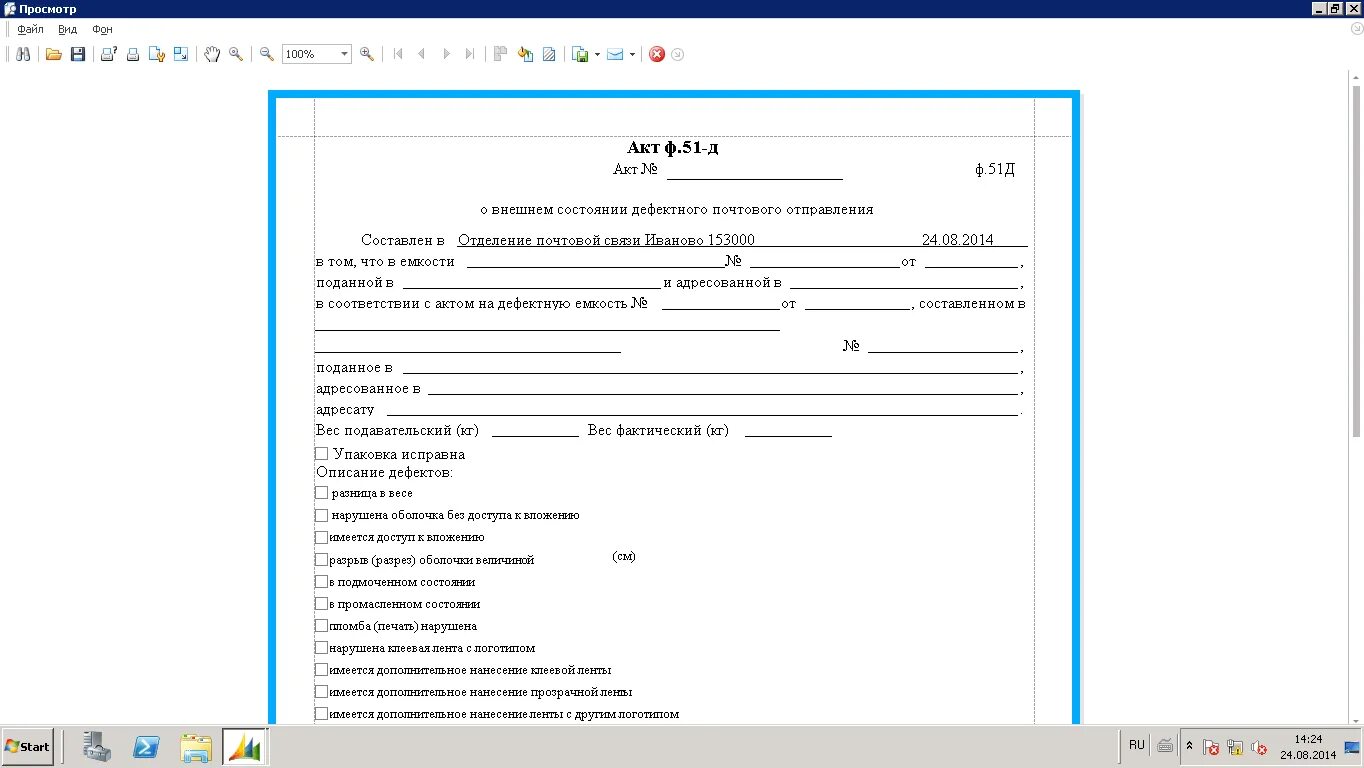This screenshot has width=1364, height=768.
Task: Open Windows Explorer folder on taskbar
Action: click(196, 746)
